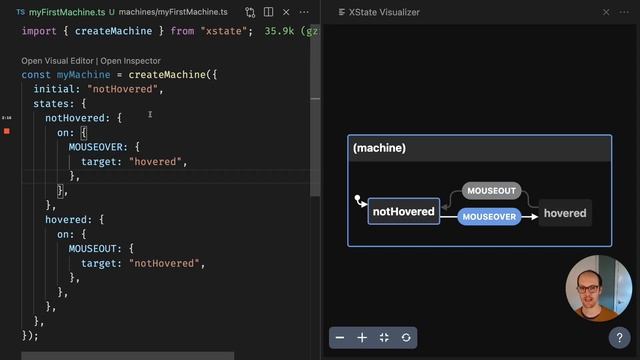640x360 pixels.
Task: Place cursor on myMachine variable name
Action: (83, 75)
